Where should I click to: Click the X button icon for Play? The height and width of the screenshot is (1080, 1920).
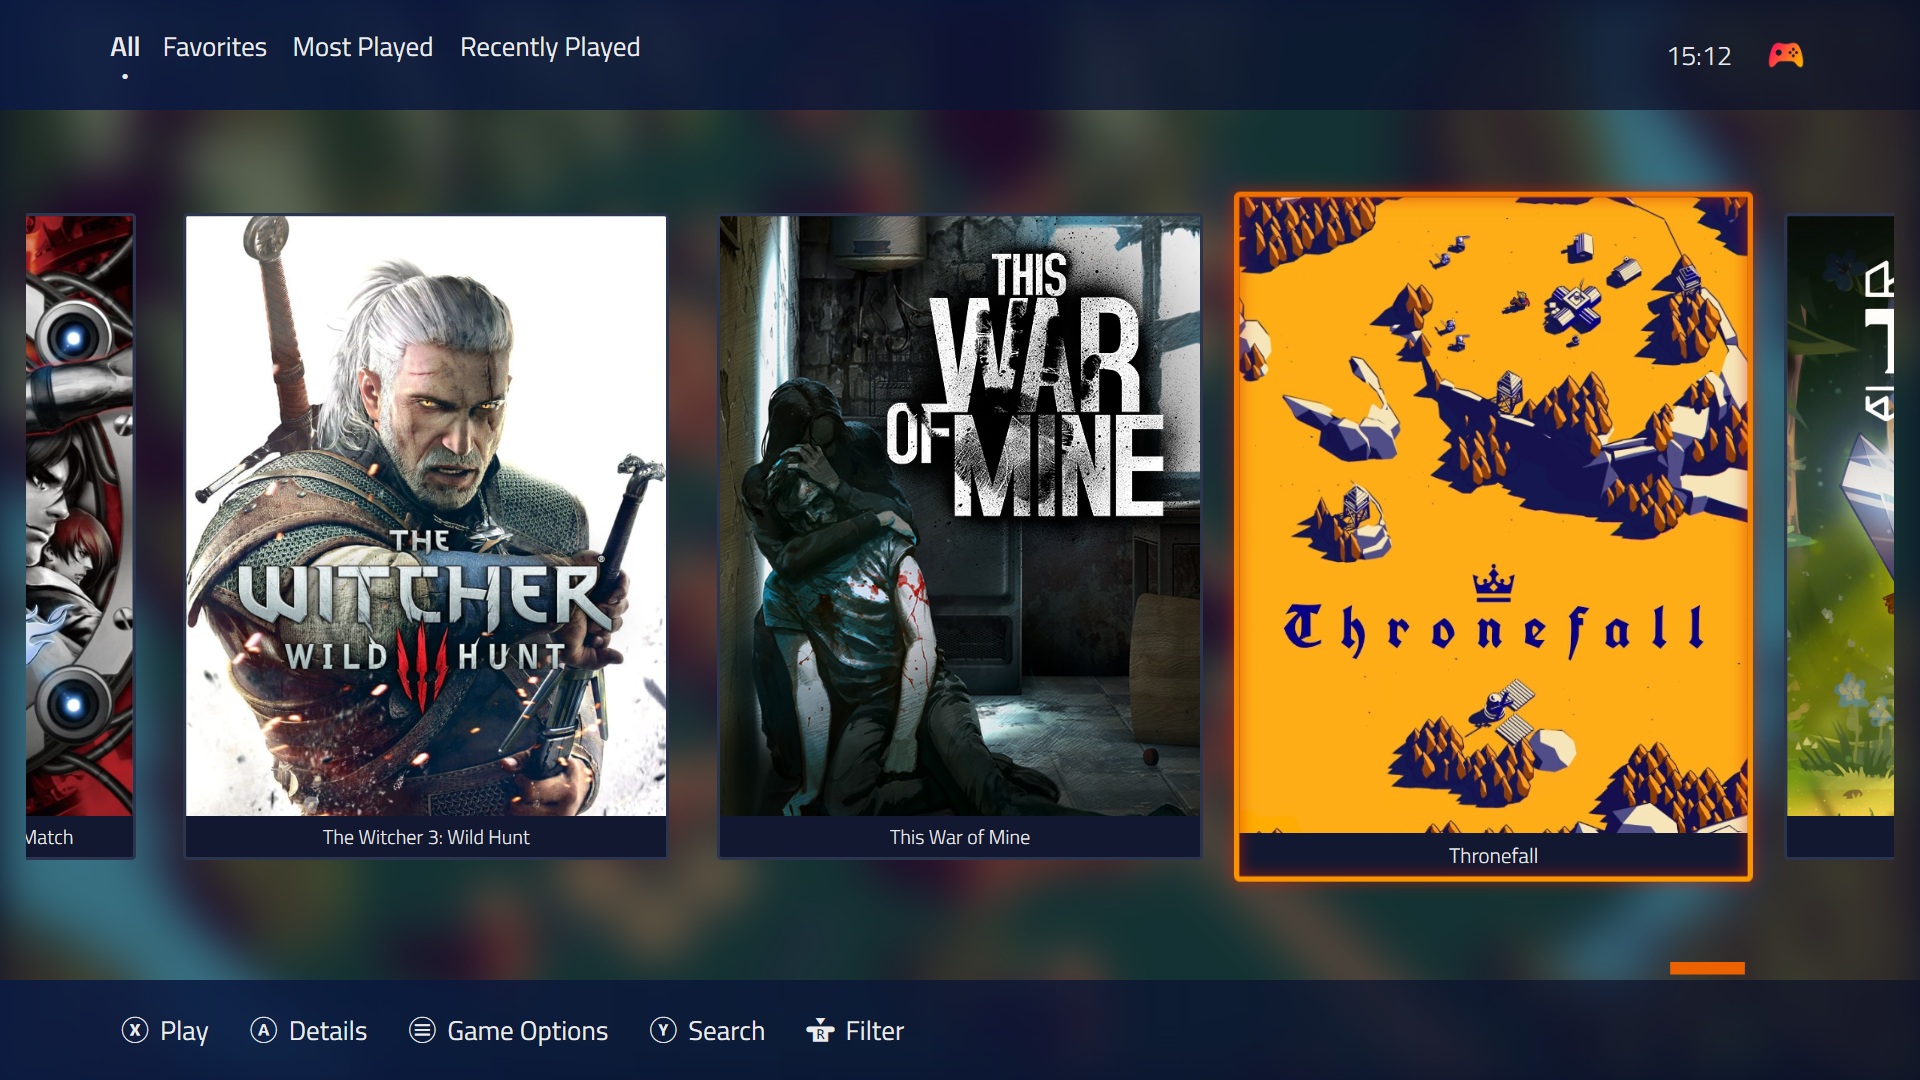[x=135, y=1030]
